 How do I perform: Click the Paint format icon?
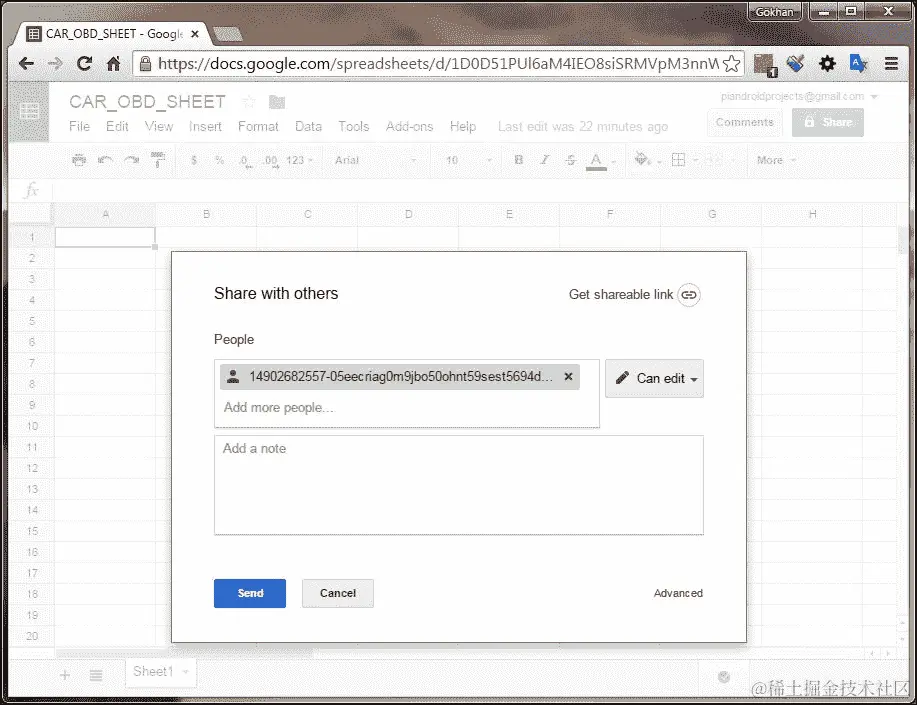[x=158, y=160]
